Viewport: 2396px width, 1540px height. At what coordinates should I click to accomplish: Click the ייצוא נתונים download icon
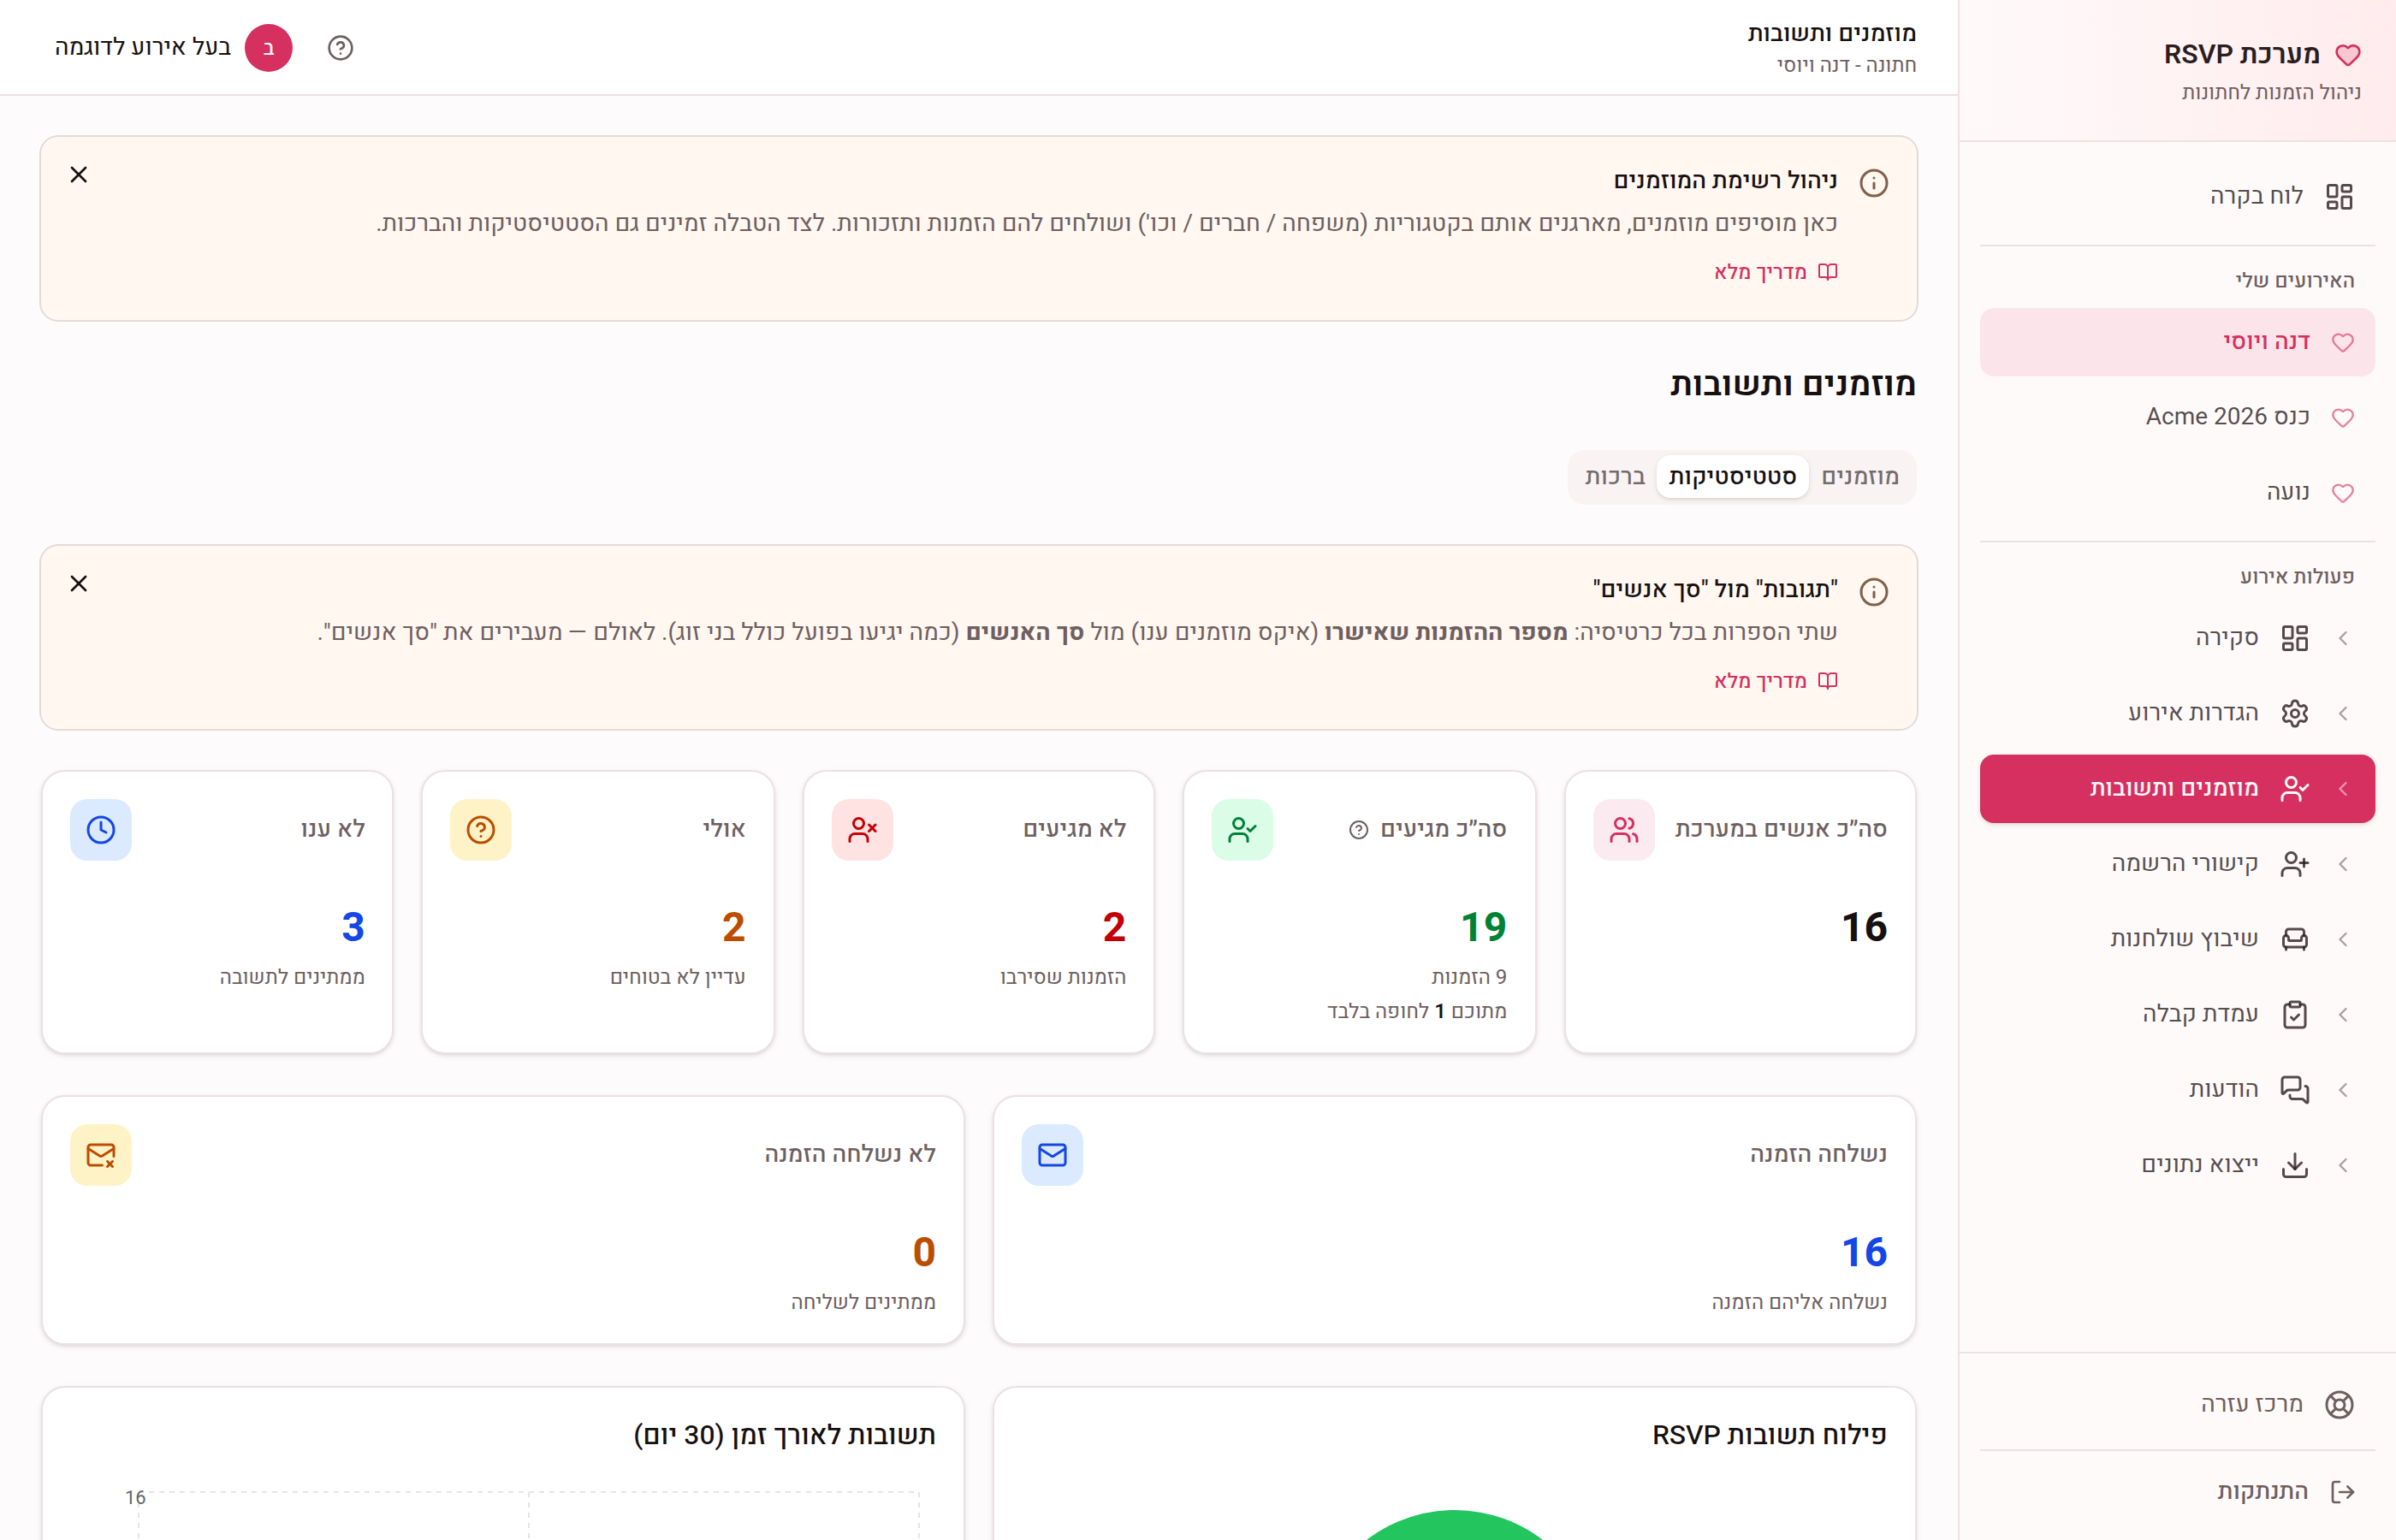coord(2294,1165)
